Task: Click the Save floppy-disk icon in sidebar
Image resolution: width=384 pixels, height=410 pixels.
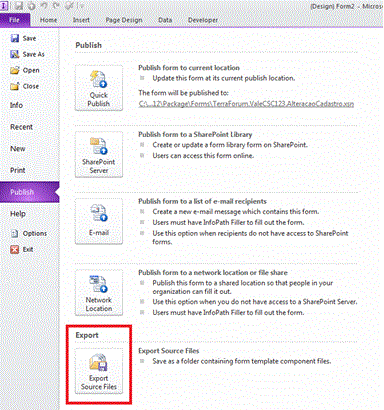Action: click(15, 38)
